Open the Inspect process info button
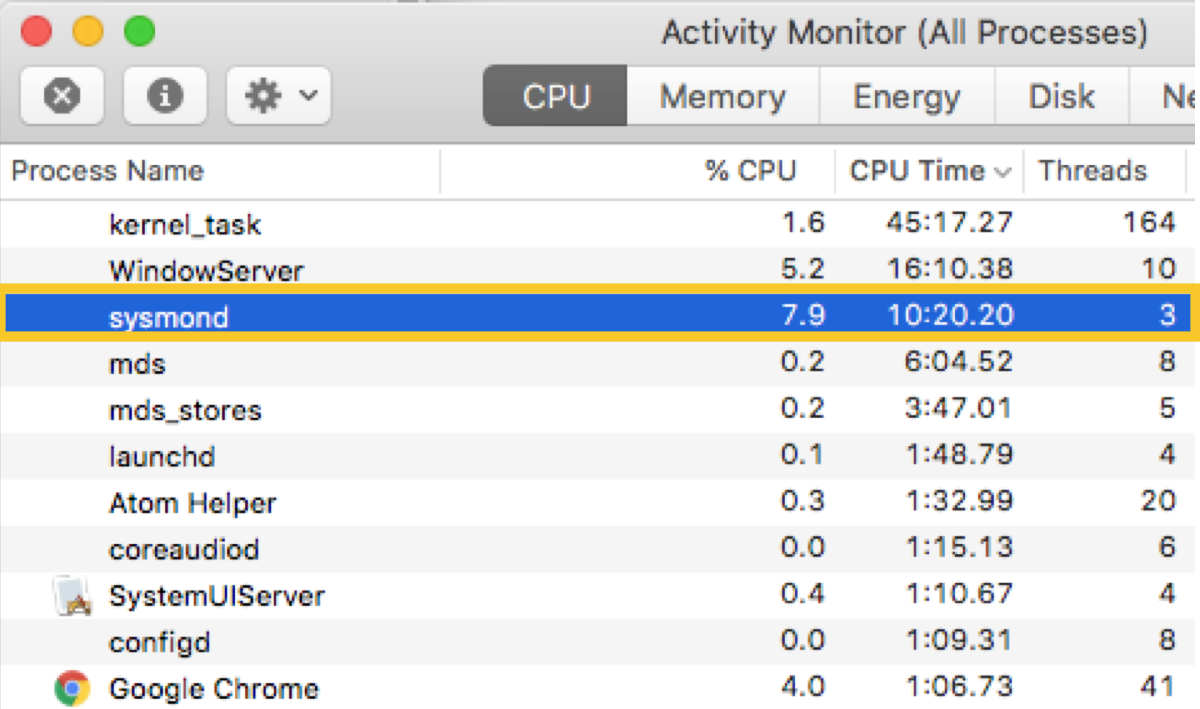Image resolution: width=1200 pixels, height=709 pixels. (165, 96)
